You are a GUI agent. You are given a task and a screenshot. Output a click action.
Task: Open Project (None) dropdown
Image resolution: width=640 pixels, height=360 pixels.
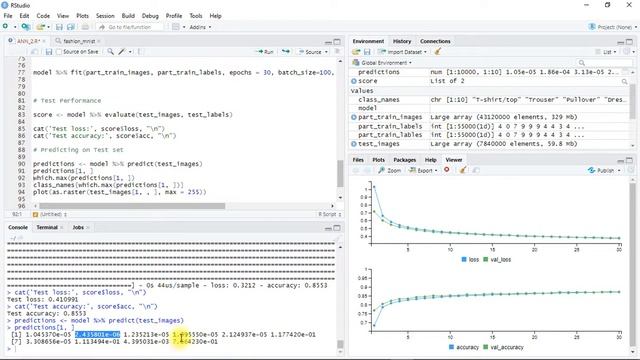click(613, 27)
